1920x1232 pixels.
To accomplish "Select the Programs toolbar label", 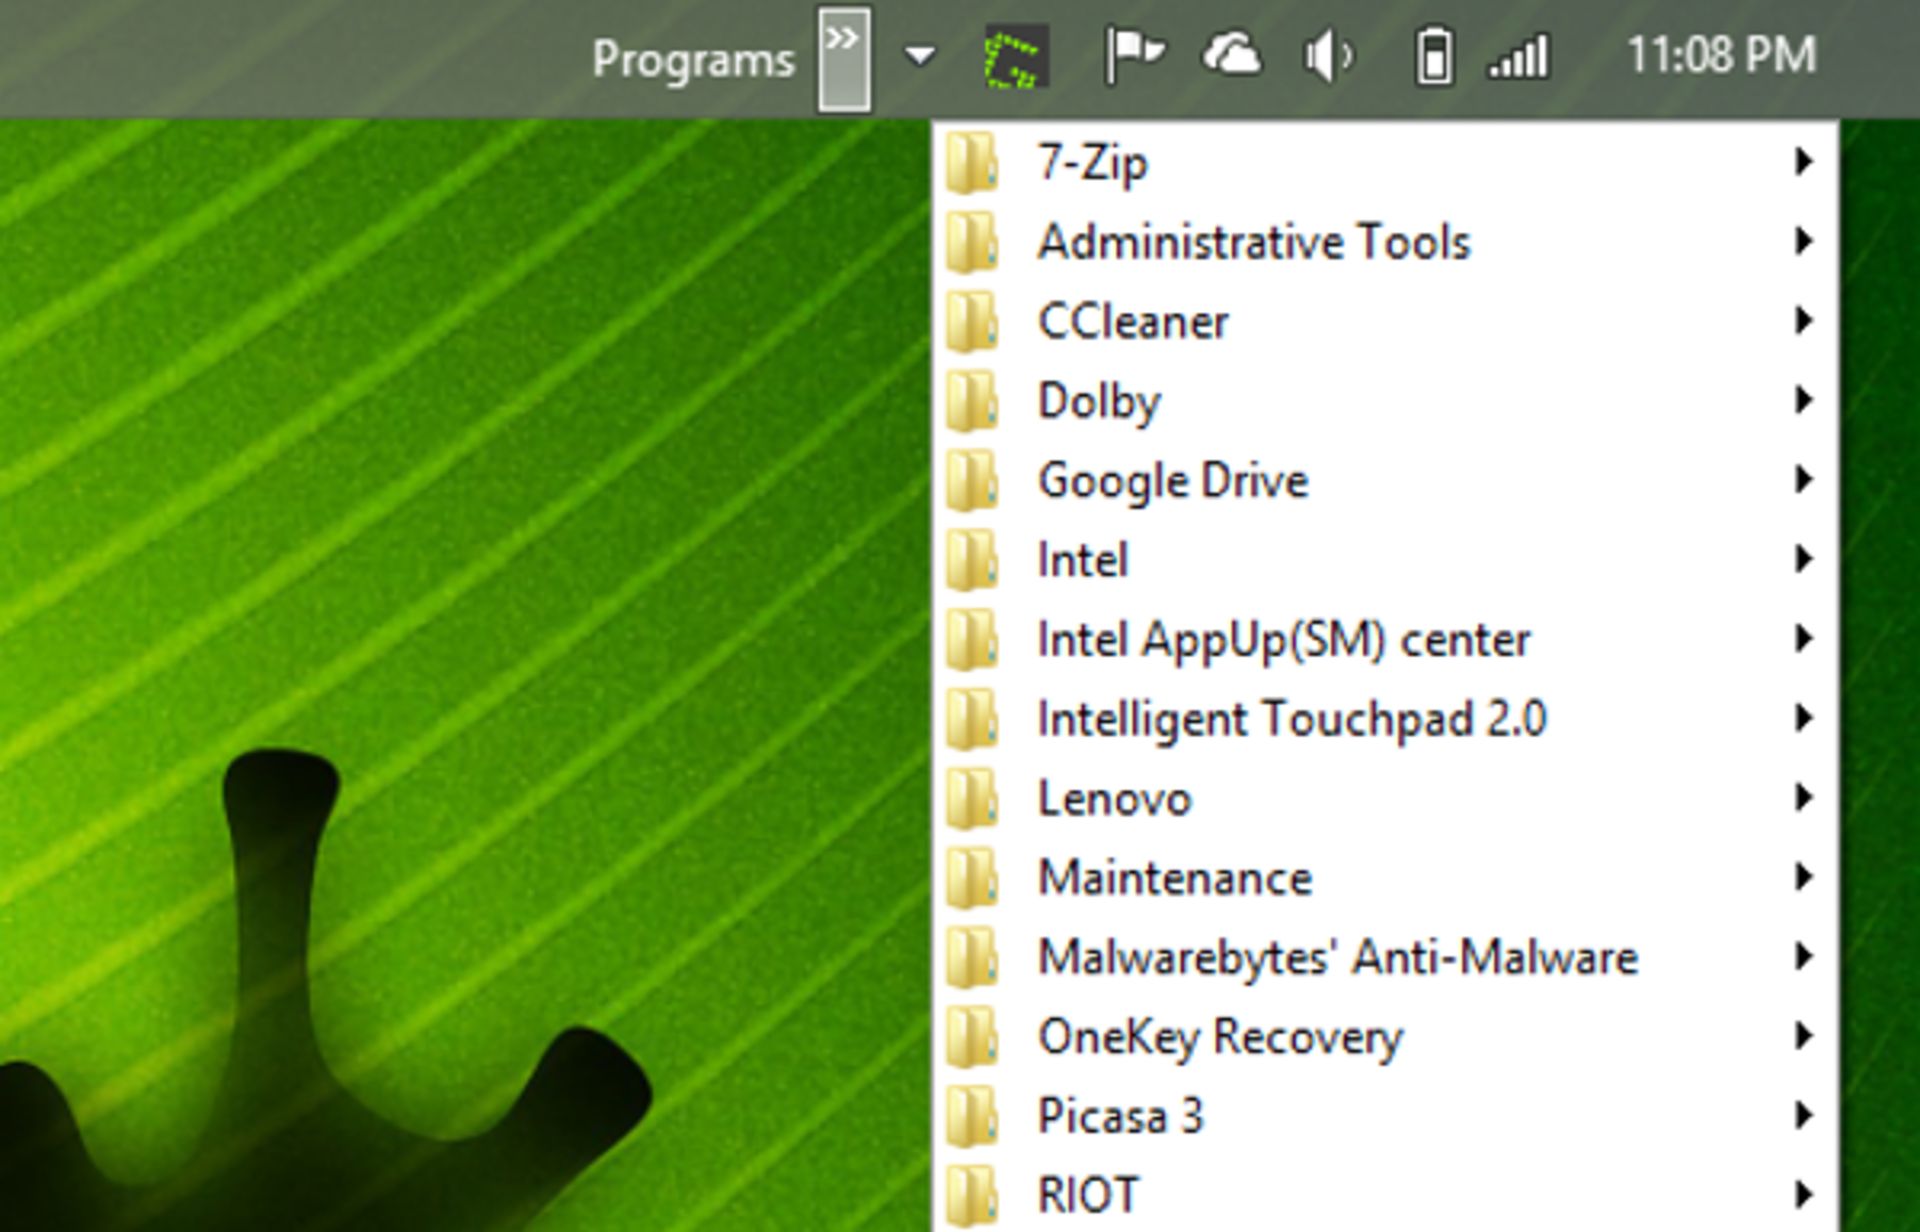I will (693, 60).
